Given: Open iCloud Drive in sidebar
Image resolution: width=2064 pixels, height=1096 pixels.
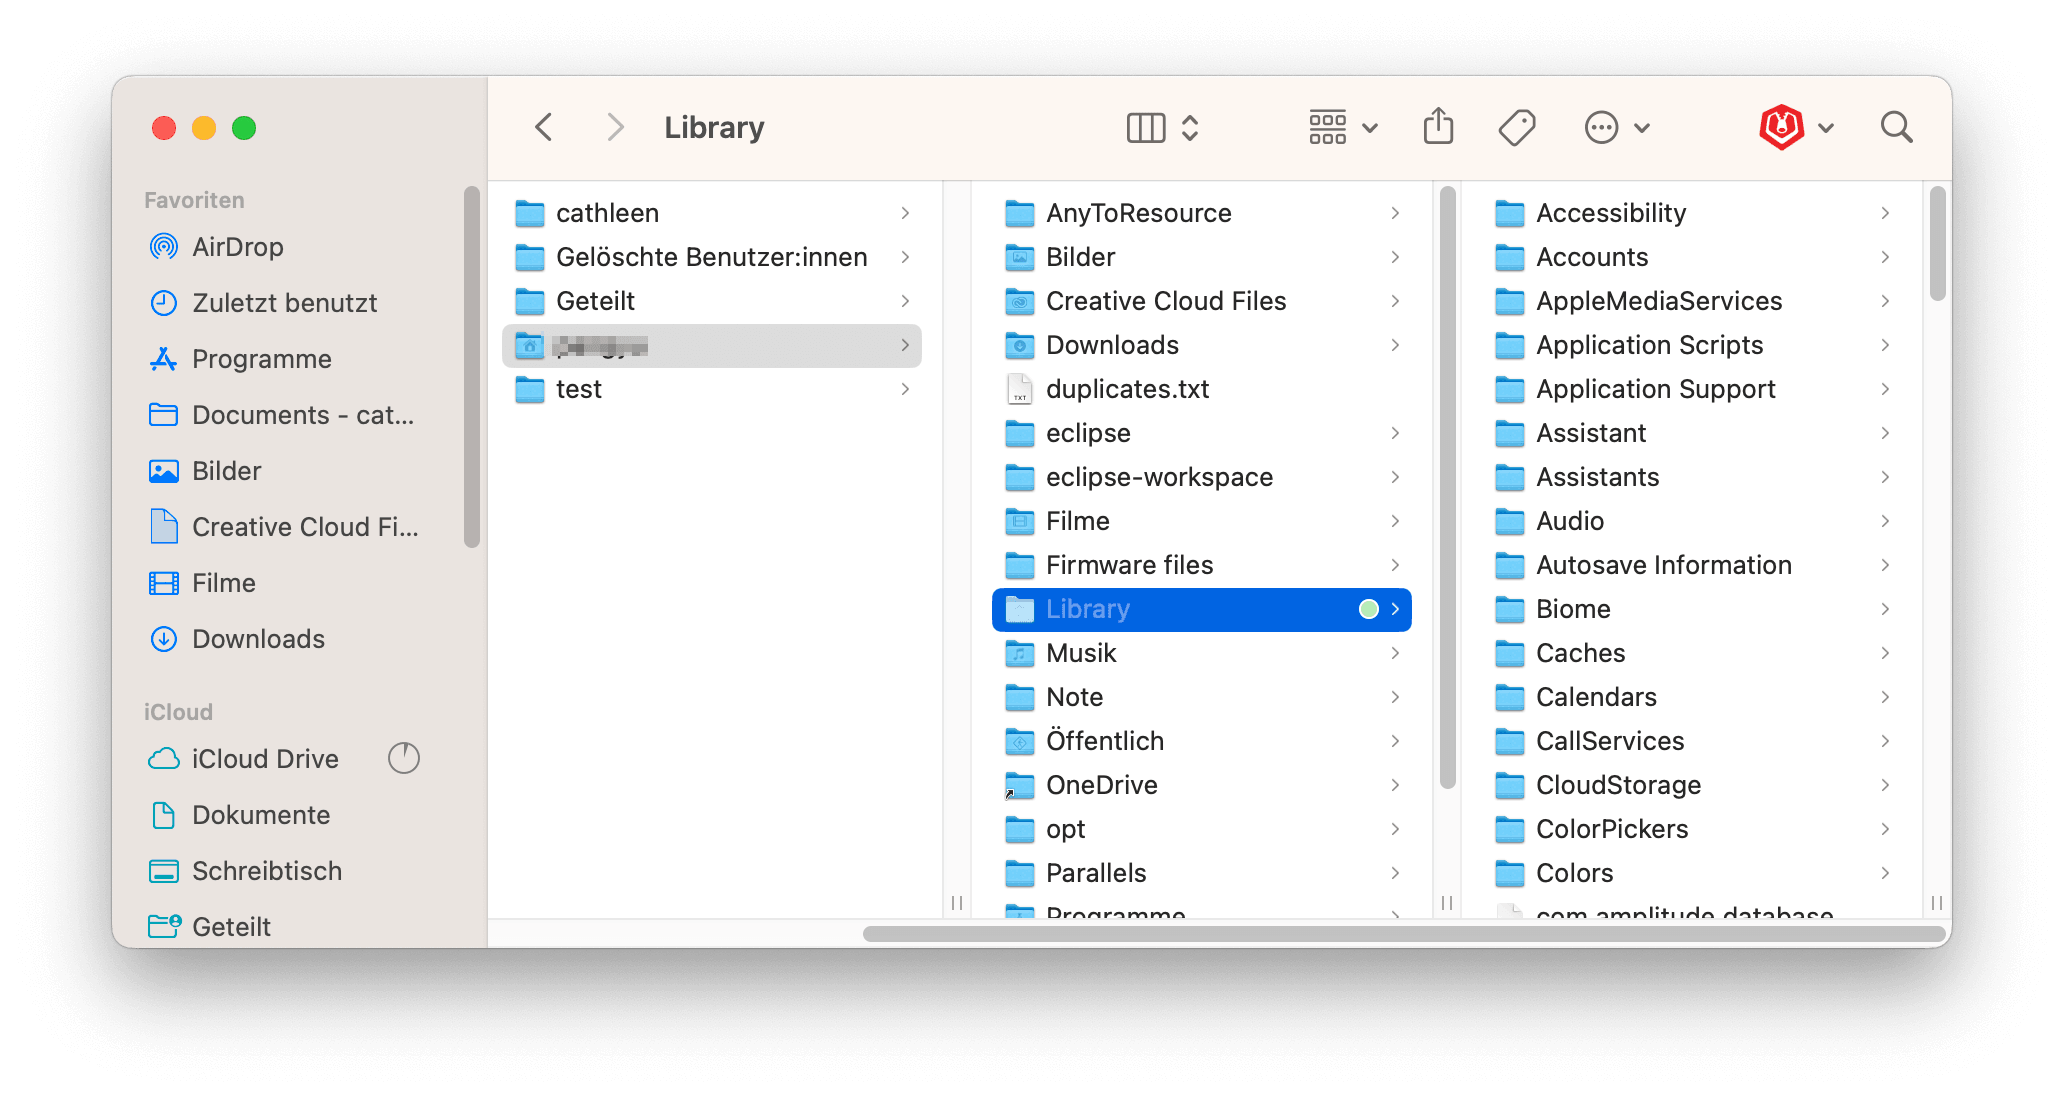Looking at the screenshot, I should click(x=265, y=759).
